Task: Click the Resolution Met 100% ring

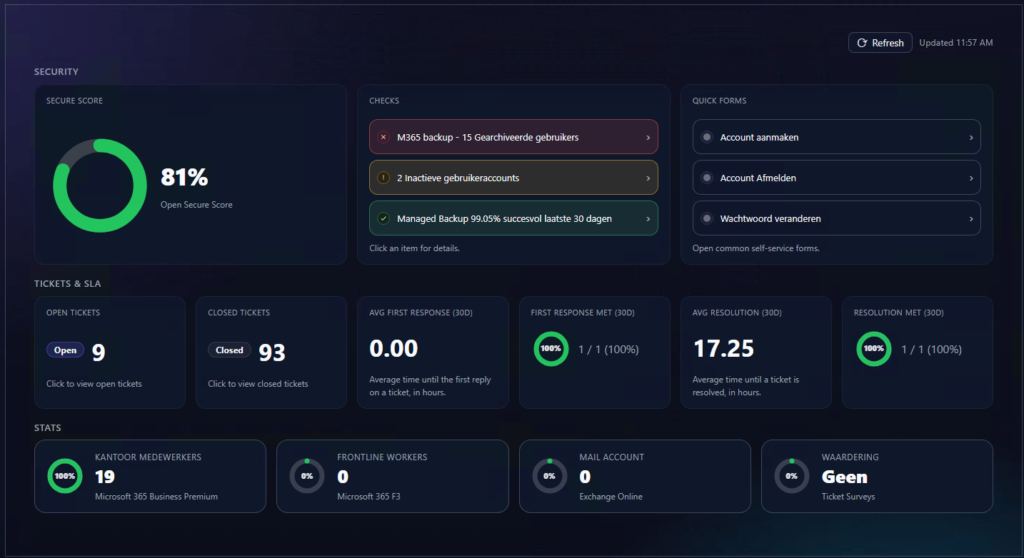Action: coord(874,349)
